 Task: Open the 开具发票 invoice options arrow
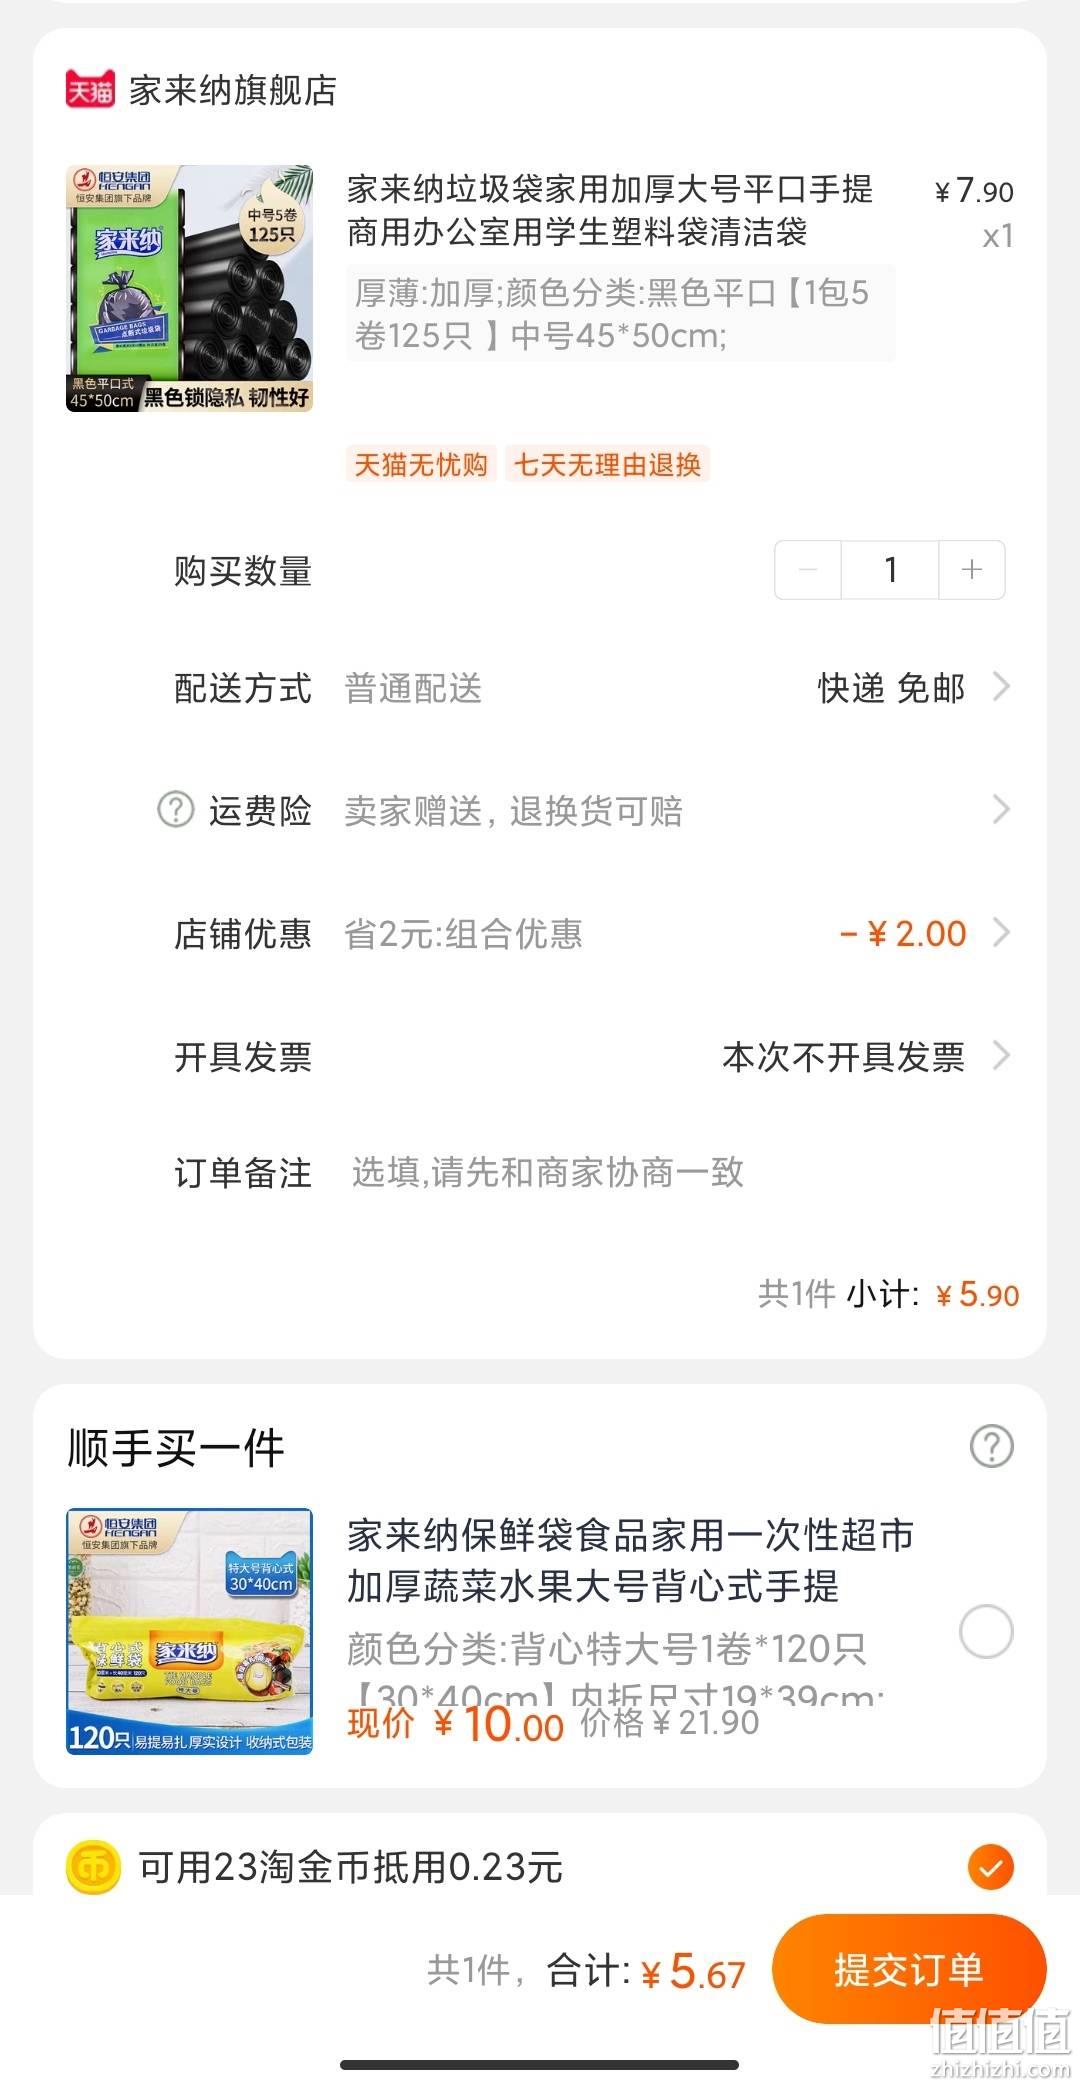tap(1001, 1056)
